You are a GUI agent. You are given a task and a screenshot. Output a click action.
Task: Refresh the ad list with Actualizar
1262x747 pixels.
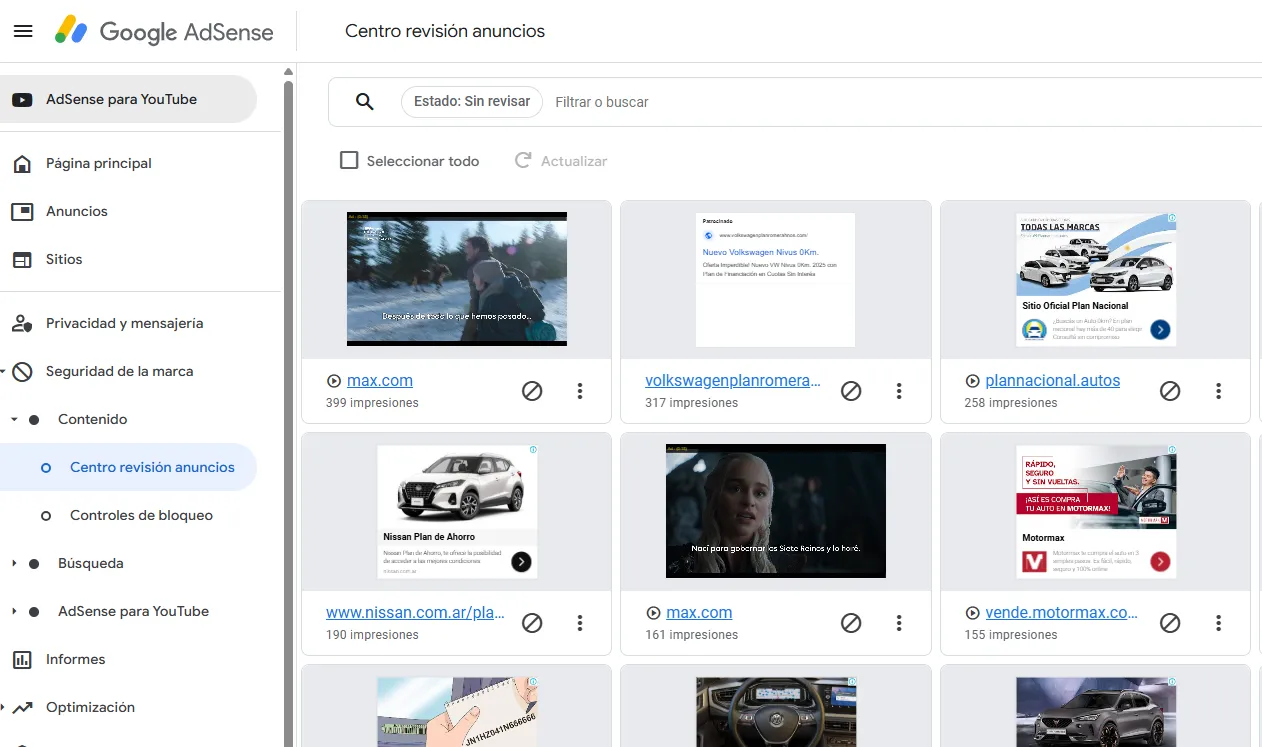[560, 160]
